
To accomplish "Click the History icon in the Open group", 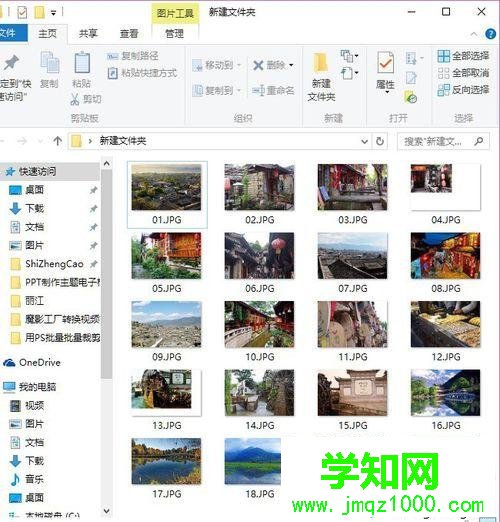I will (x=411, y=97).
